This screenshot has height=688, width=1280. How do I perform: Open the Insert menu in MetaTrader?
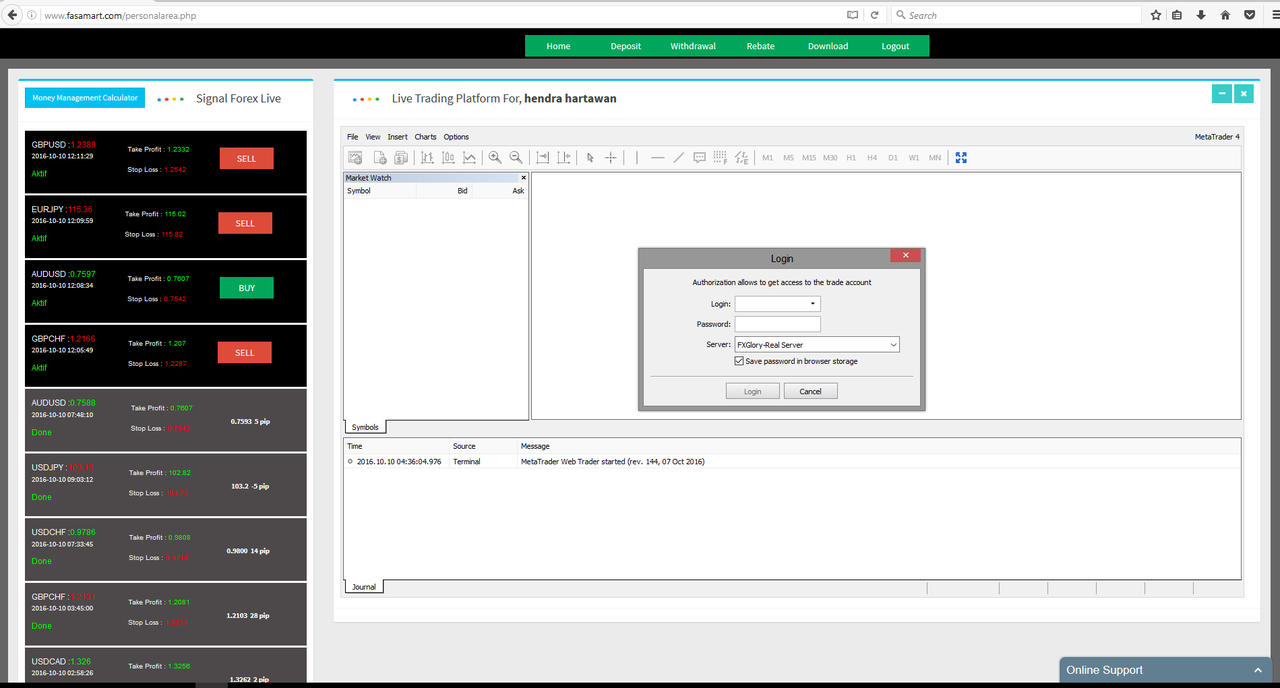[398, 137]
